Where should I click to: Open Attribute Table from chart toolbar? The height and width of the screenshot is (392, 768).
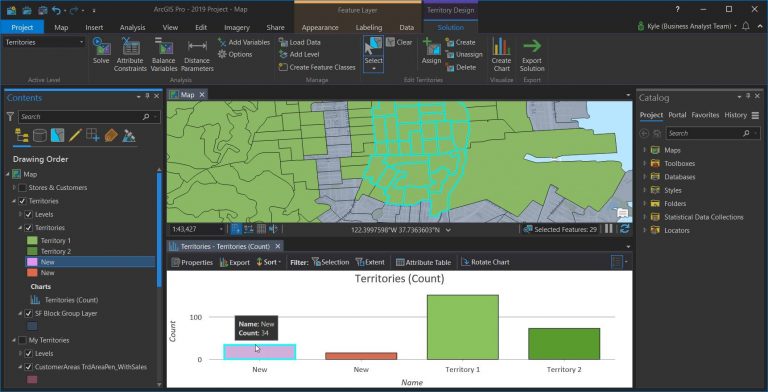pos(423,262)
